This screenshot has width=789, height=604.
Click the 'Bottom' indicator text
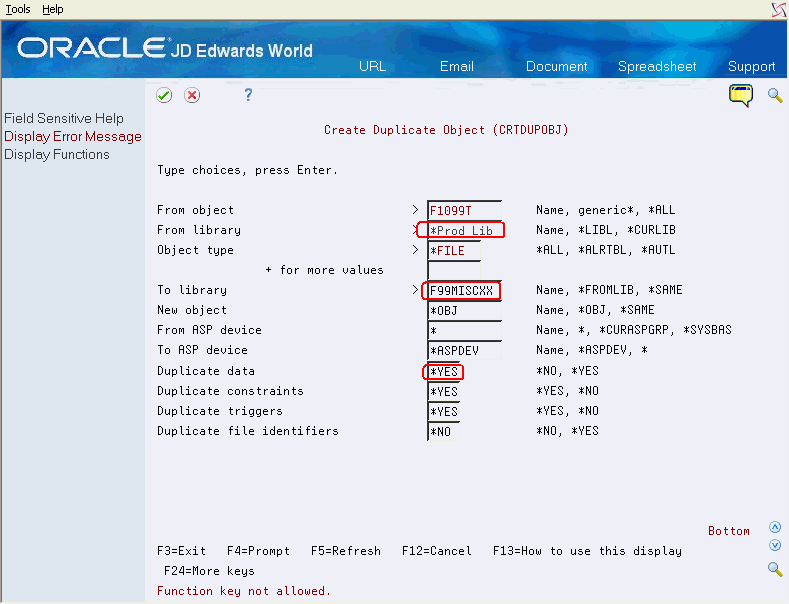(x=729, y=531)
